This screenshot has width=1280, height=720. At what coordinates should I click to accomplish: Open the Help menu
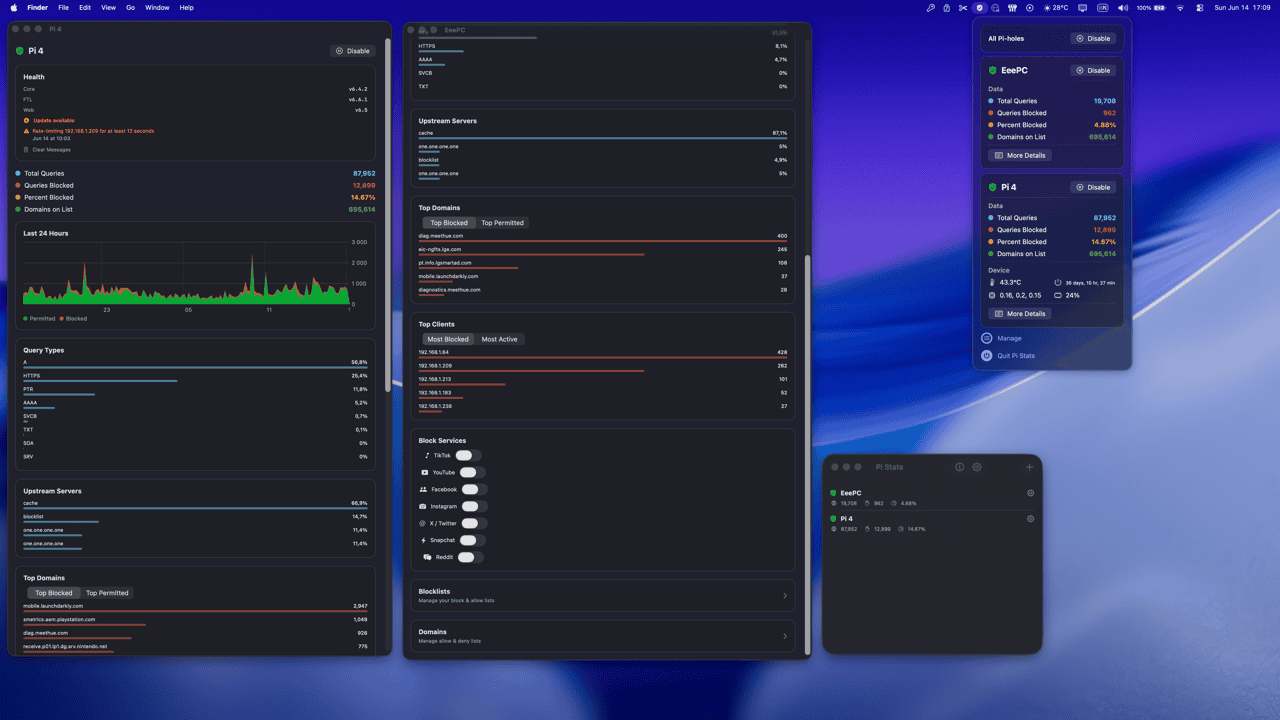187,7
